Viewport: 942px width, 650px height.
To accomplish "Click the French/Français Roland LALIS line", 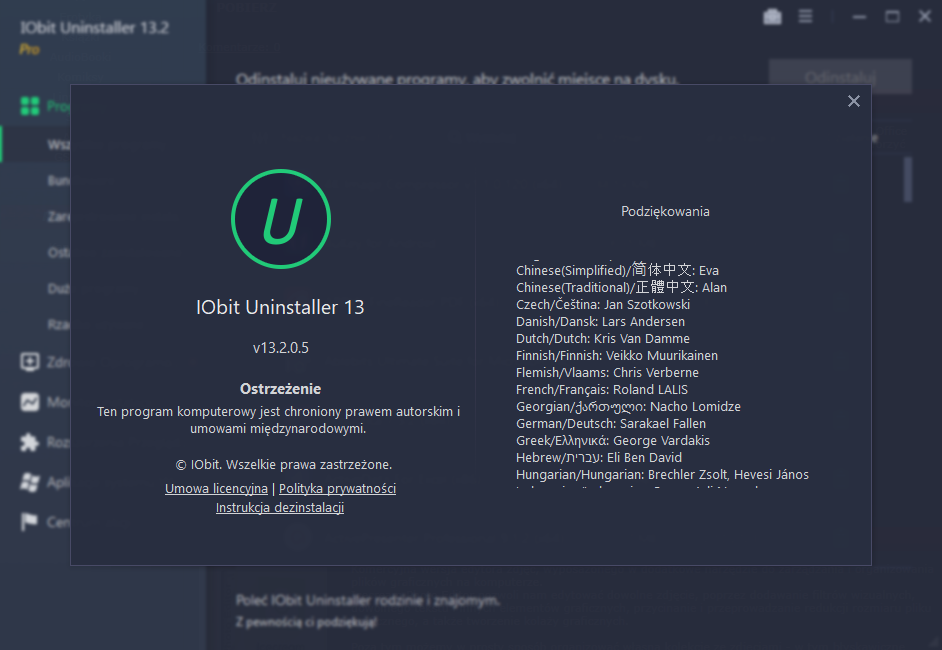I will point(602,389).
